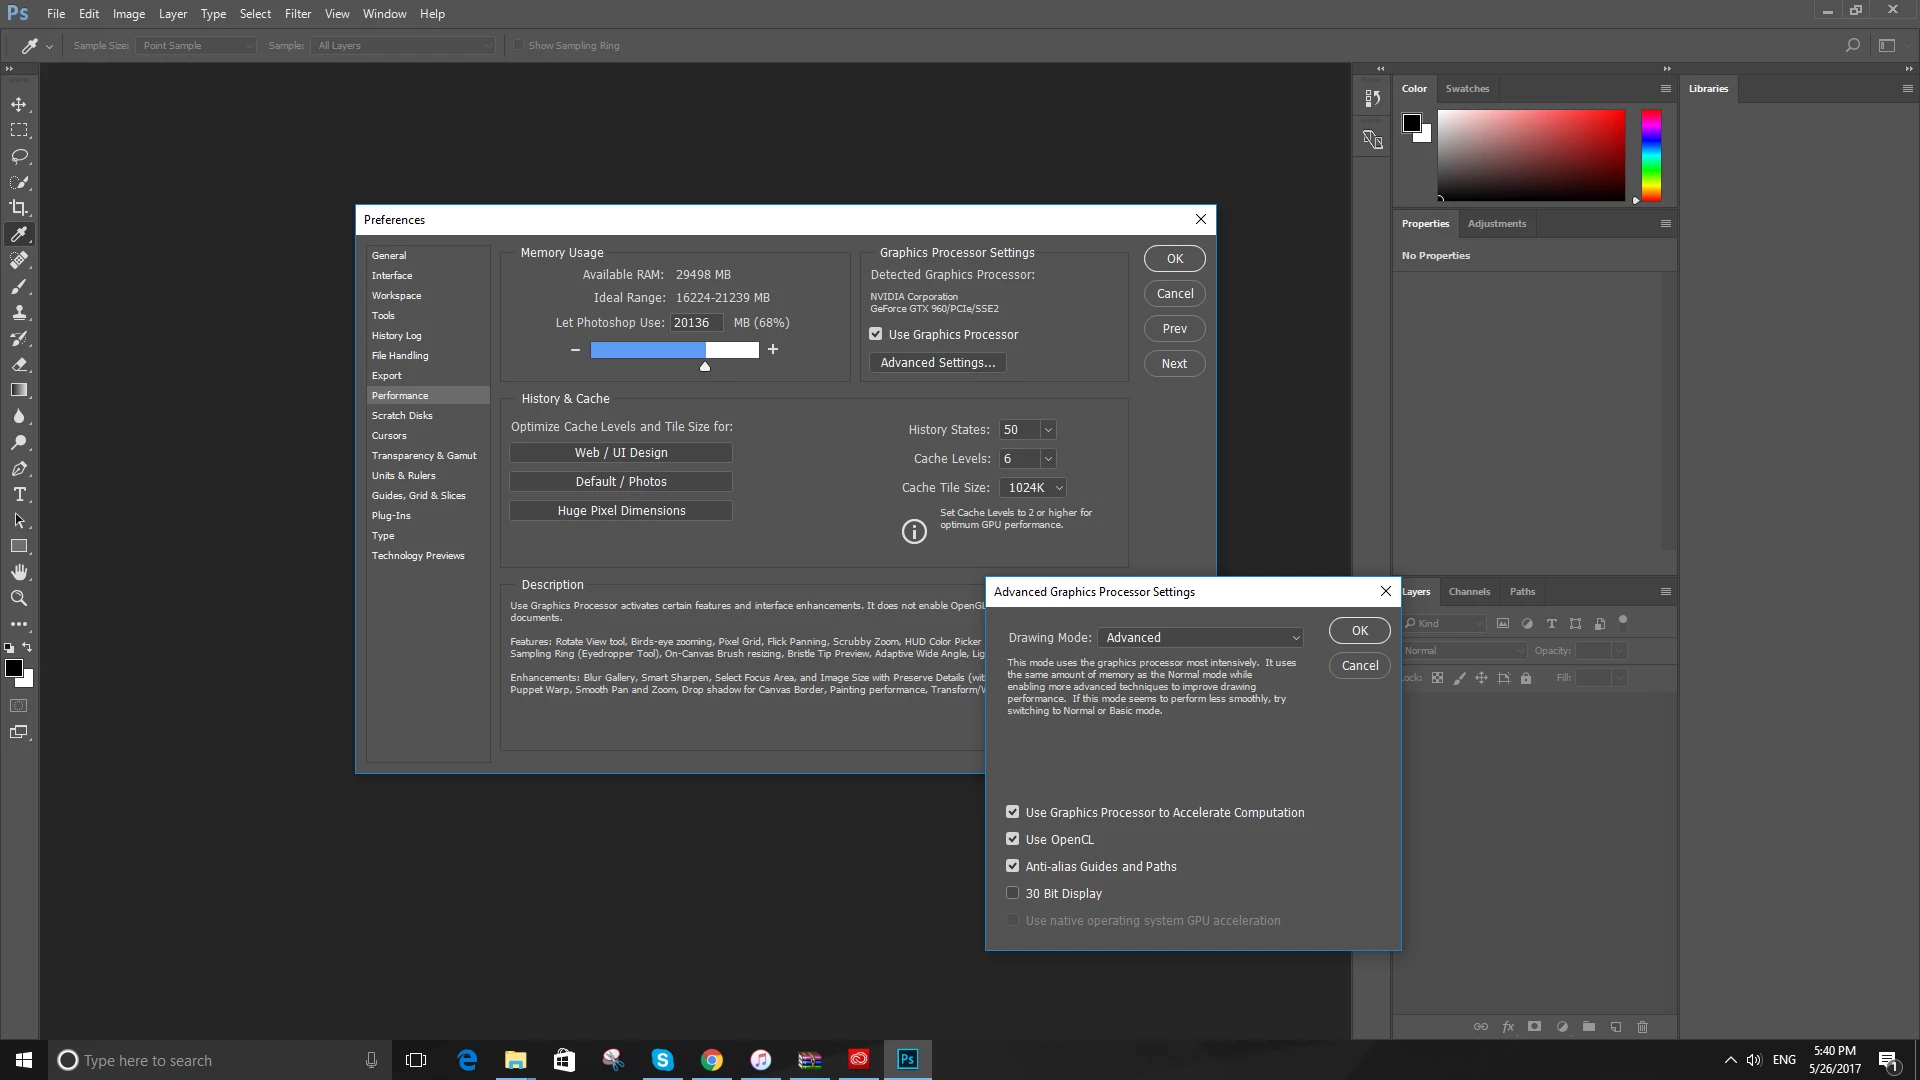Viewport: 1920px width, 1080px height.
Task: Open the Filter menu
Action: pos(297,14)
